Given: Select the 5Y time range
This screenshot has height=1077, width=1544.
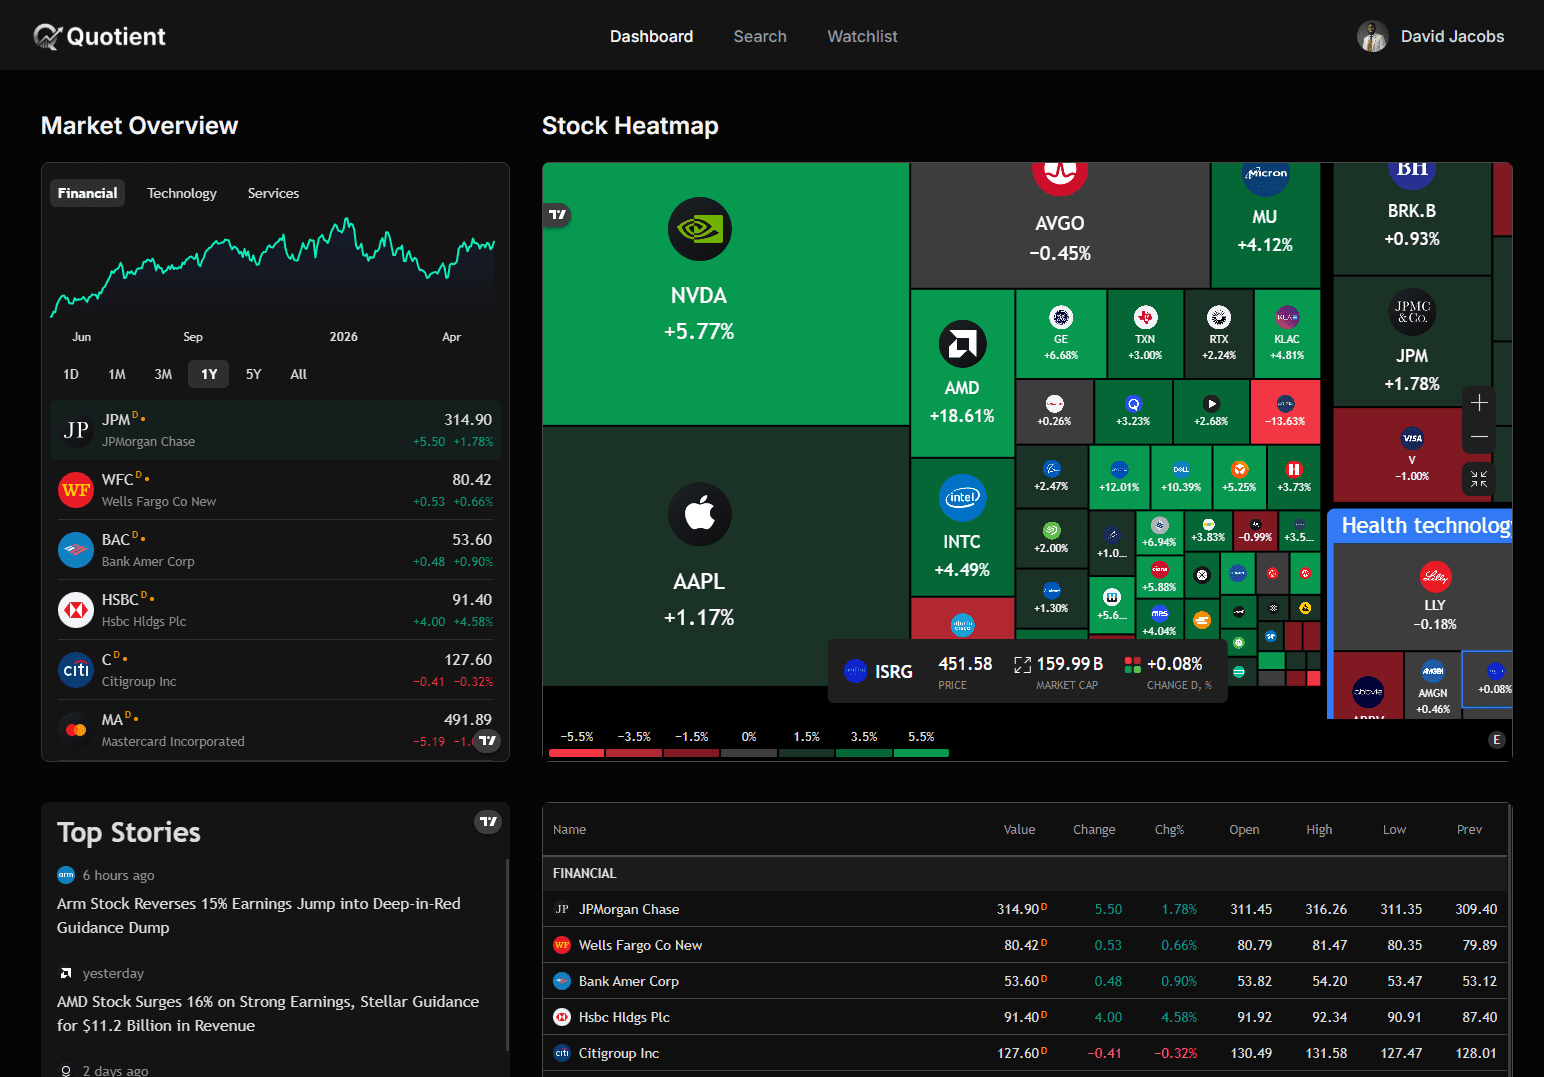Looking at the screenshot, I should [254, 374].
